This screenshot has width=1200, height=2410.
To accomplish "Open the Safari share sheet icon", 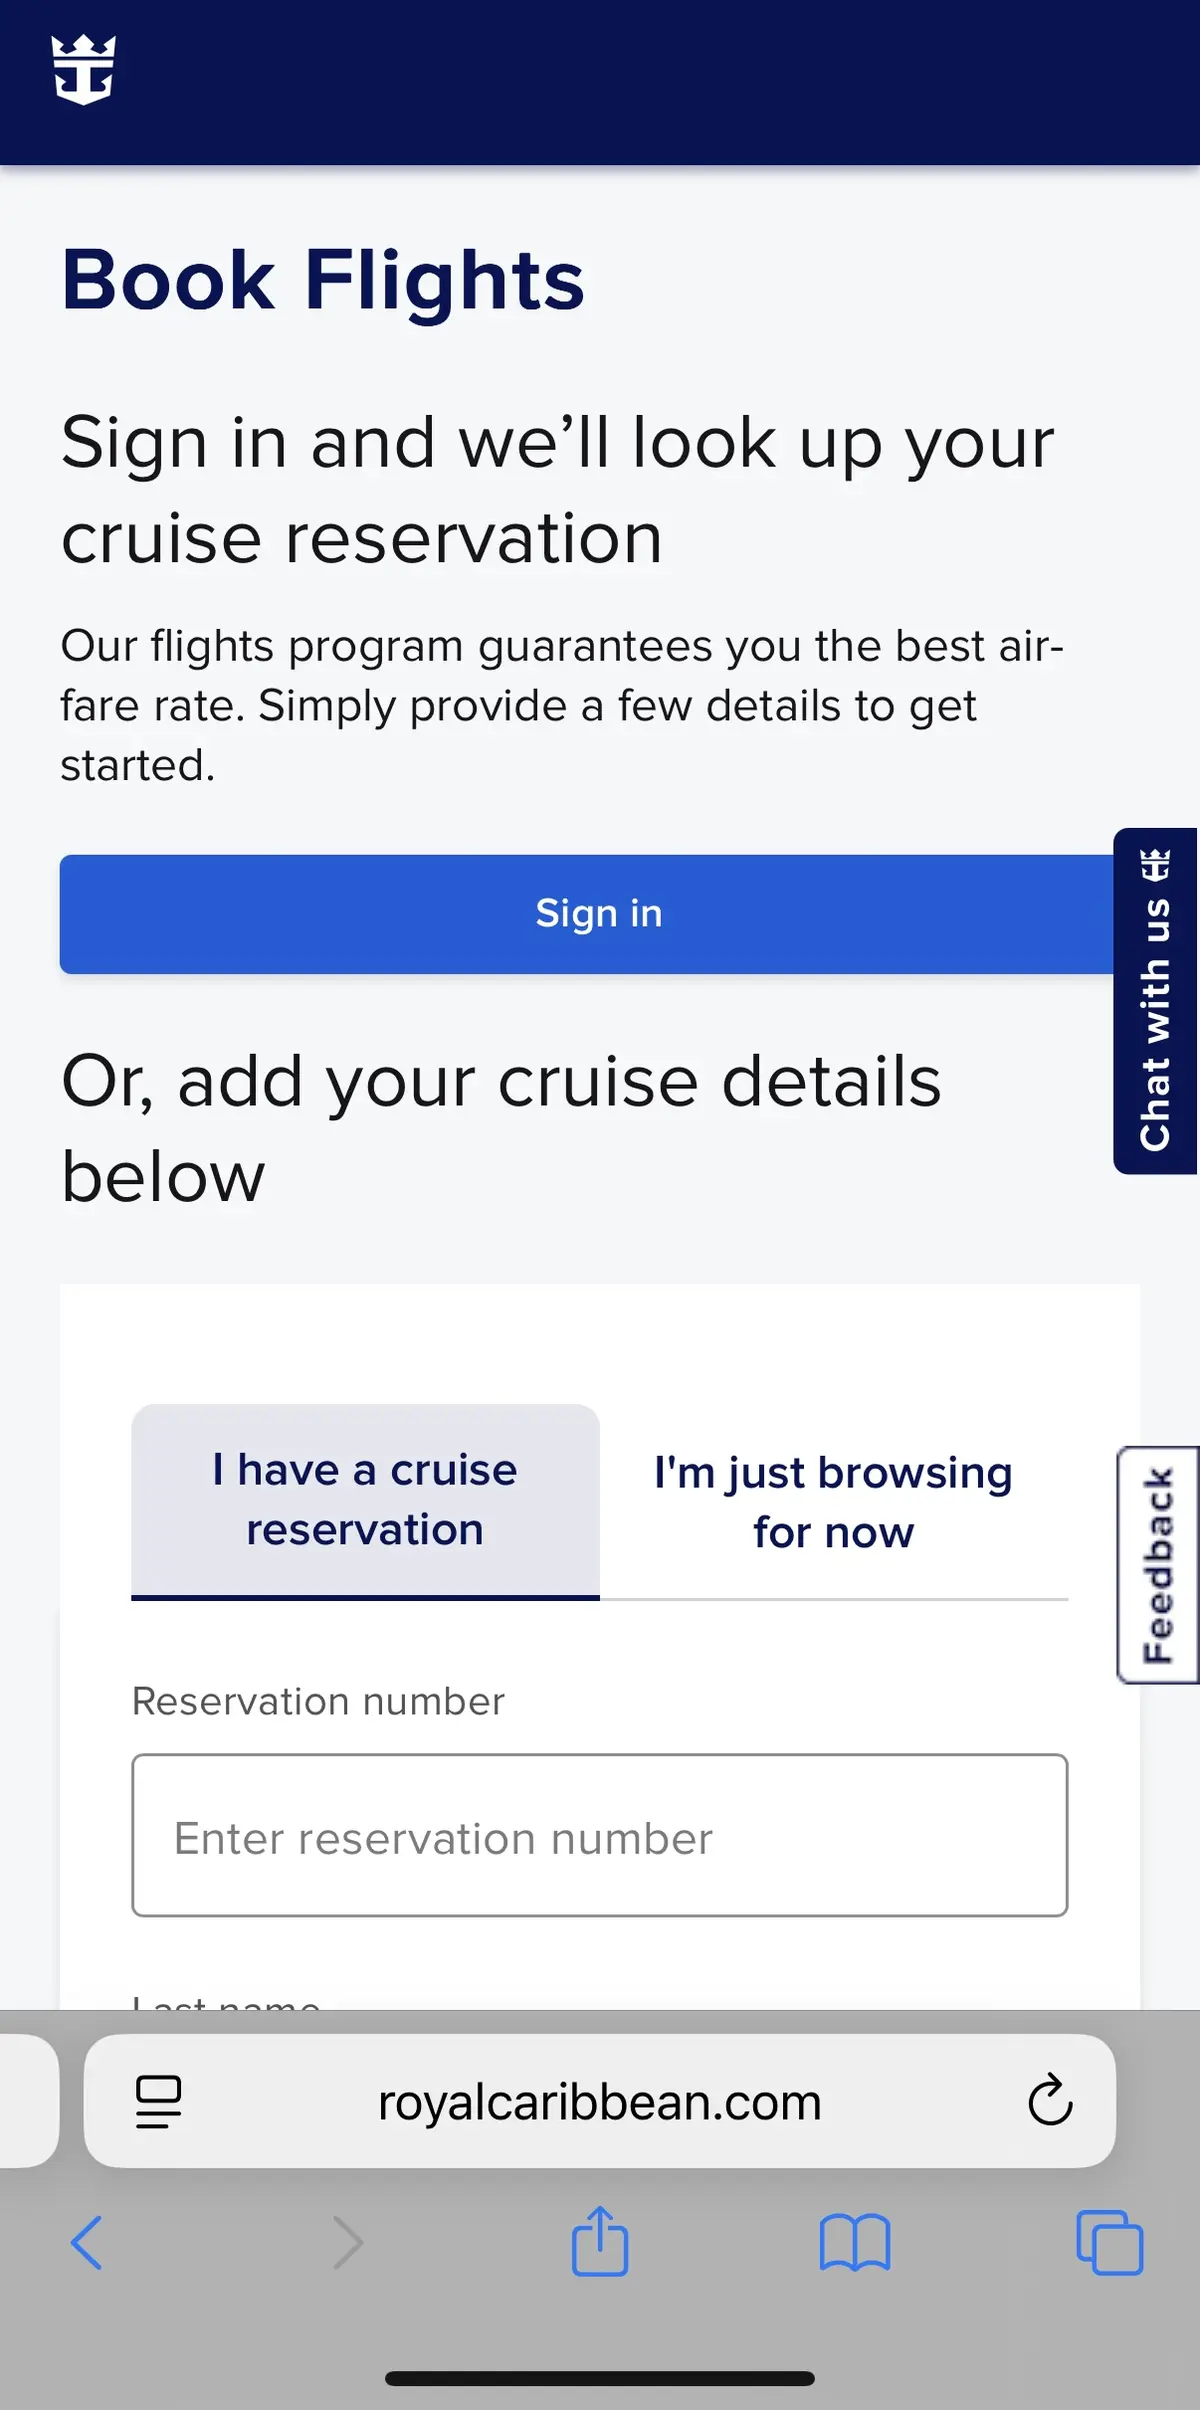I will pyautogui.click(x=600, y=2242).
